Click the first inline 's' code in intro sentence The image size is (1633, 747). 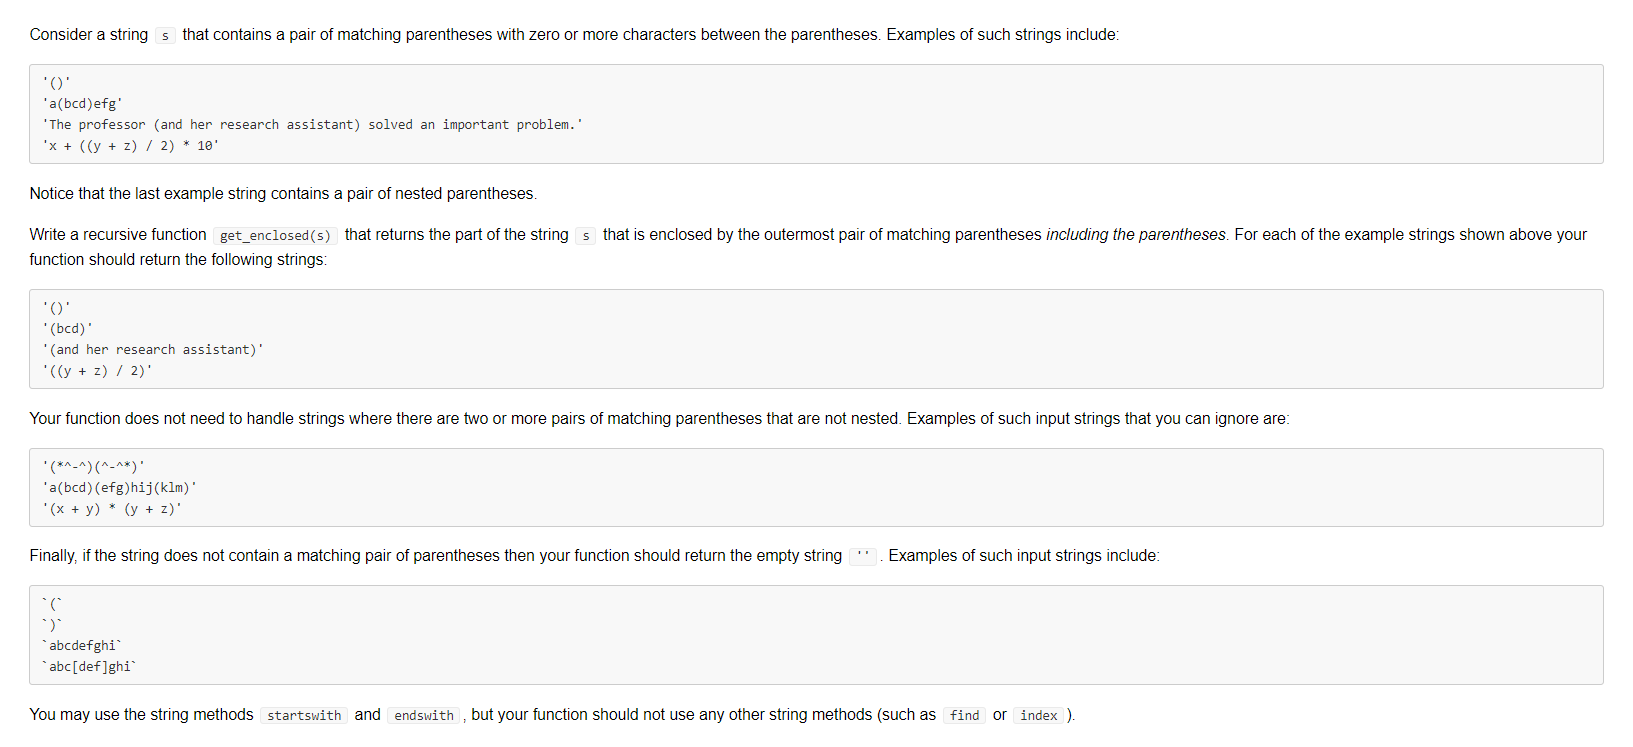pos(165,35)
